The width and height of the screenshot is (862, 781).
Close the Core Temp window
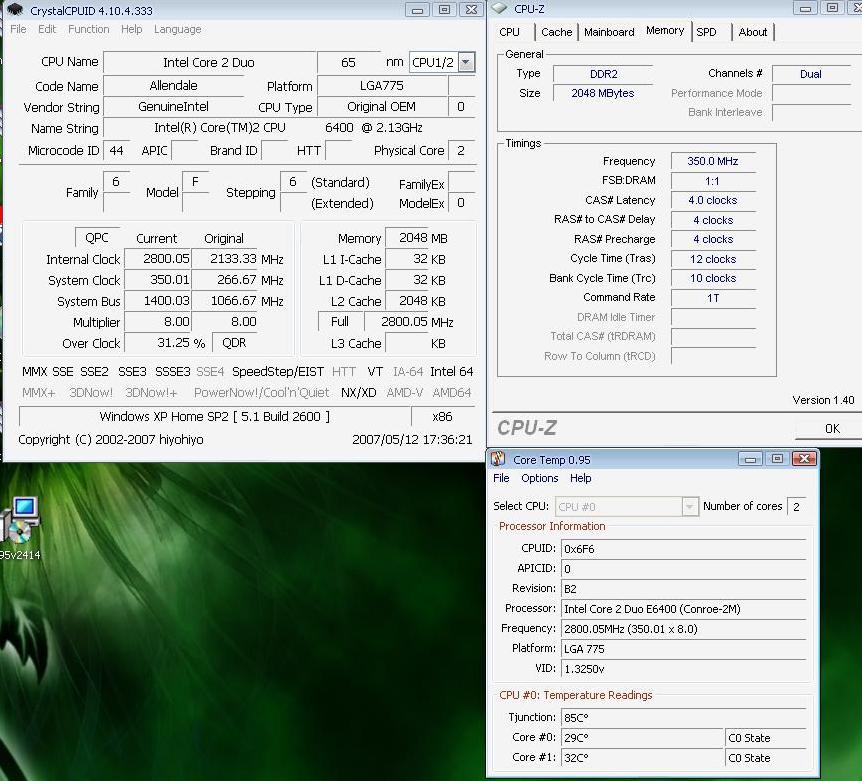(803, 459)
